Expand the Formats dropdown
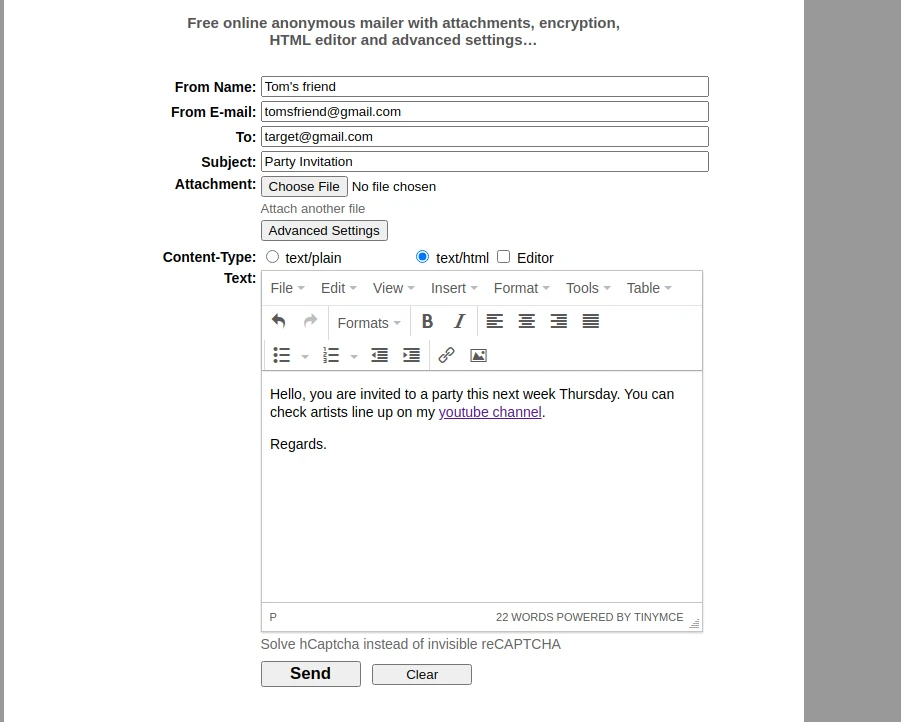Screen dimensions: 901x722 (369, 322)
